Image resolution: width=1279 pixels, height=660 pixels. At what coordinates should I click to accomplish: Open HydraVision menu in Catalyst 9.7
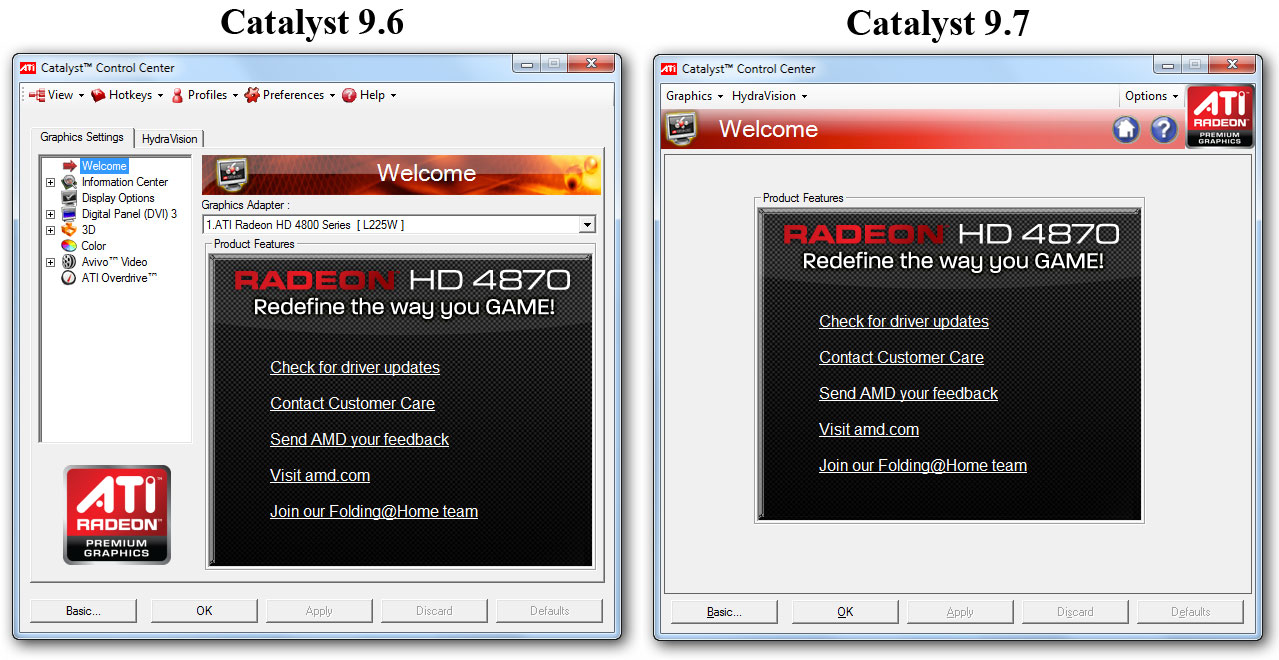click(769, 96)
